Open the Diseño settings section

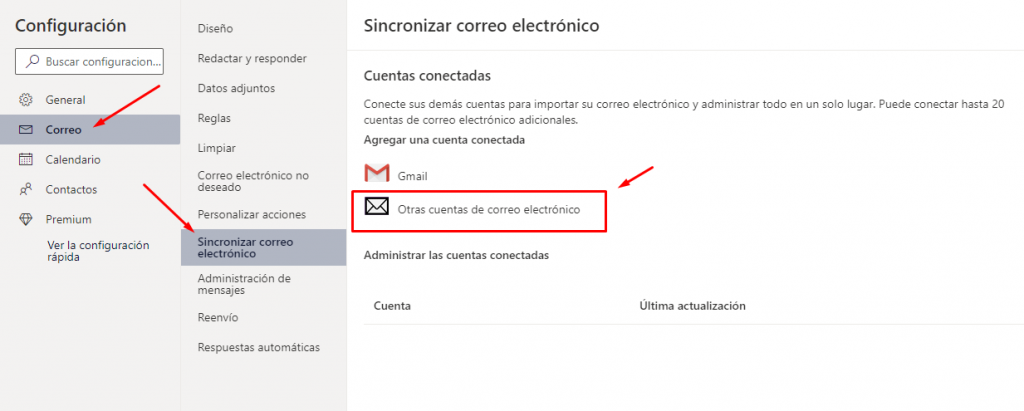[216, 28]
